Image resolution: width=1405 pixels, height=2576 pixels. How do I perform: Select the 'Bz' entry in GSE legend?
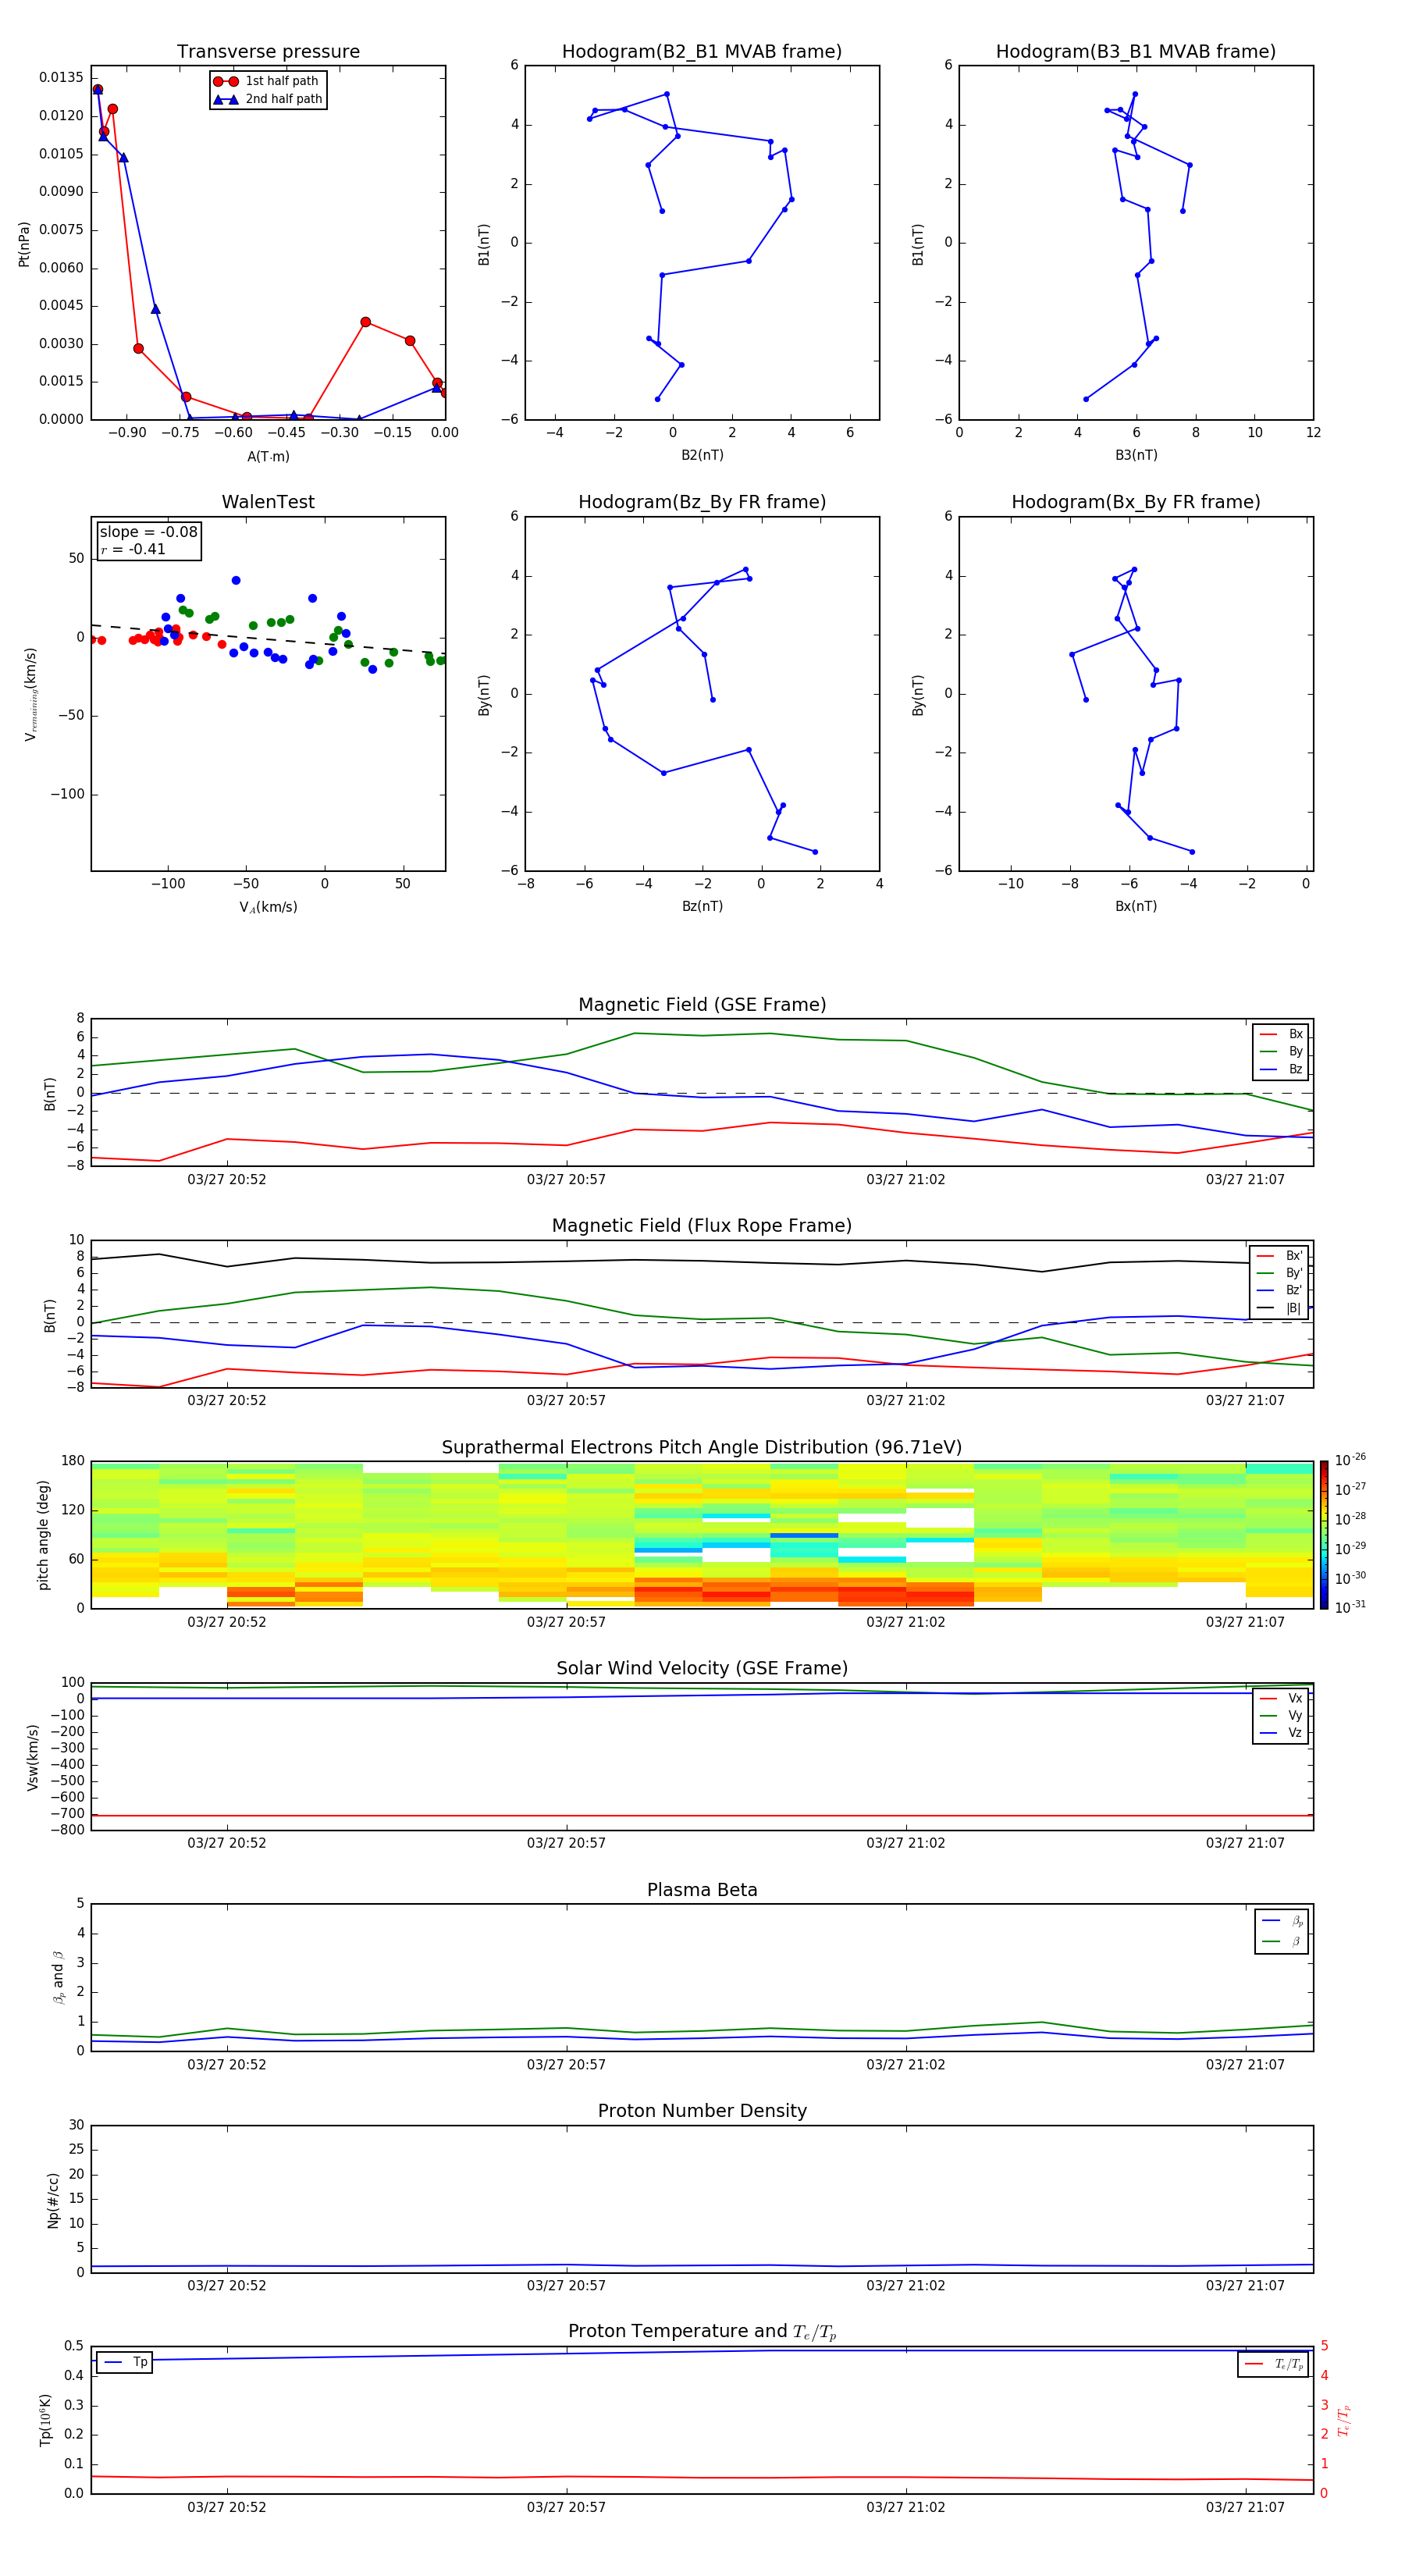[1281, 1069]
